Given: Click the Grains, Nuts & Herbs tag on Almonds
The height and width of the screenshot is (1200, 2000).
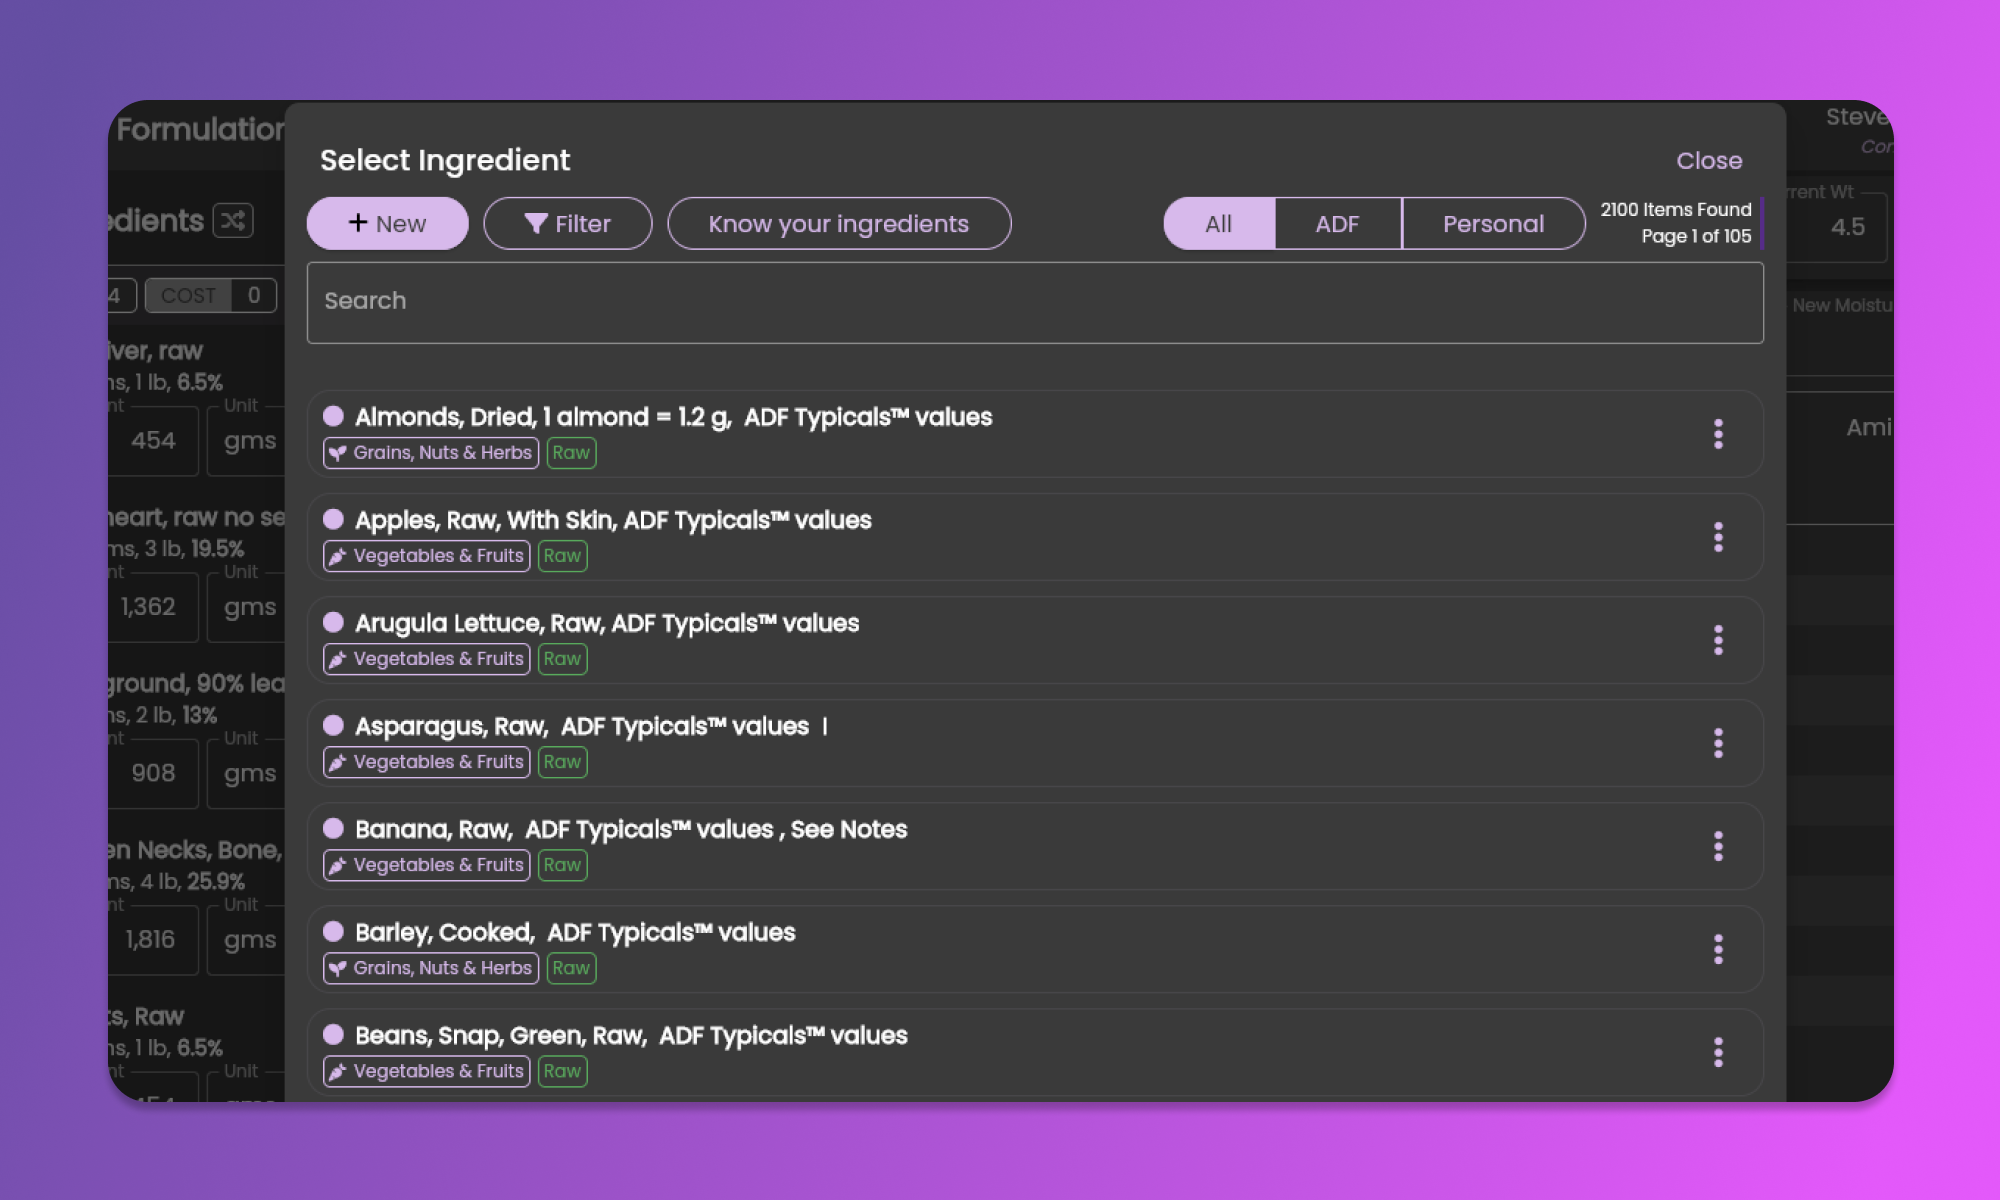Looking at the screenshot, I should coord(431,453).
